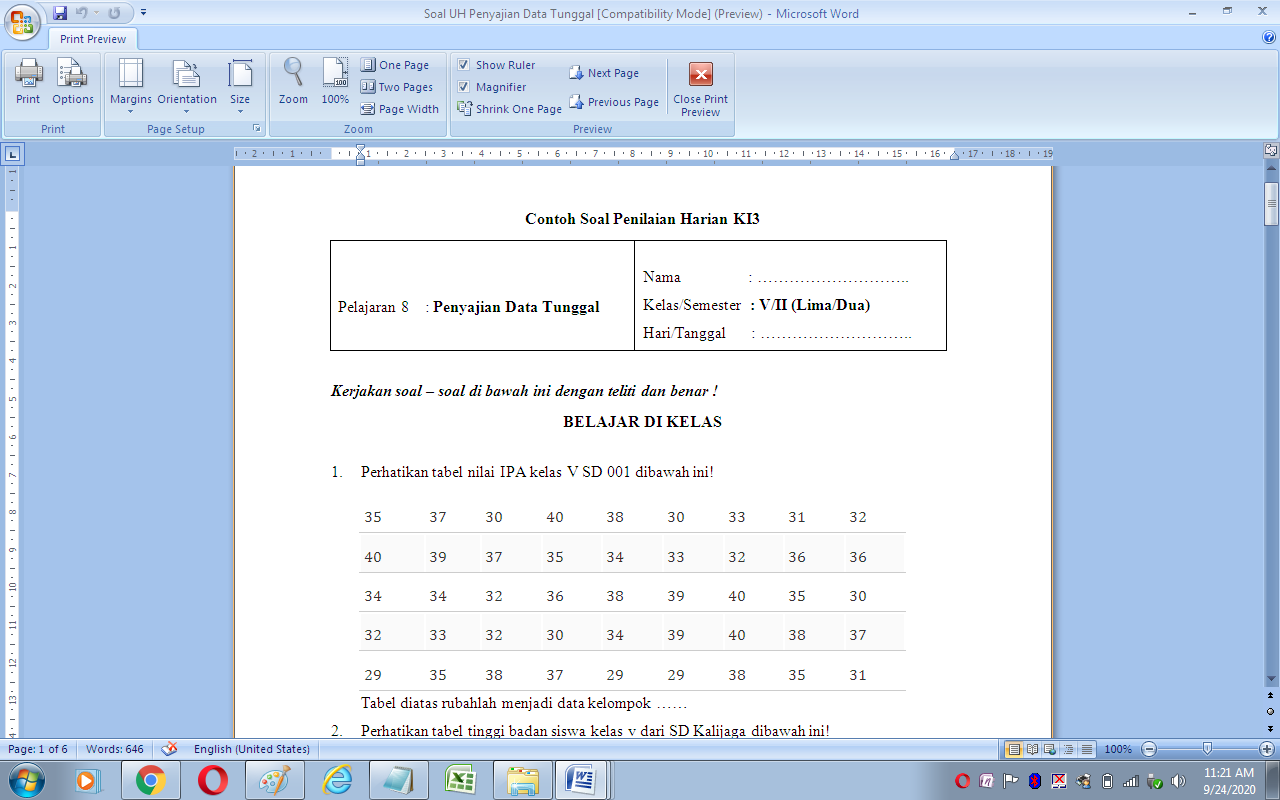Click Shrink One Page
1280x800 pixels.
(x=510, y=109)
